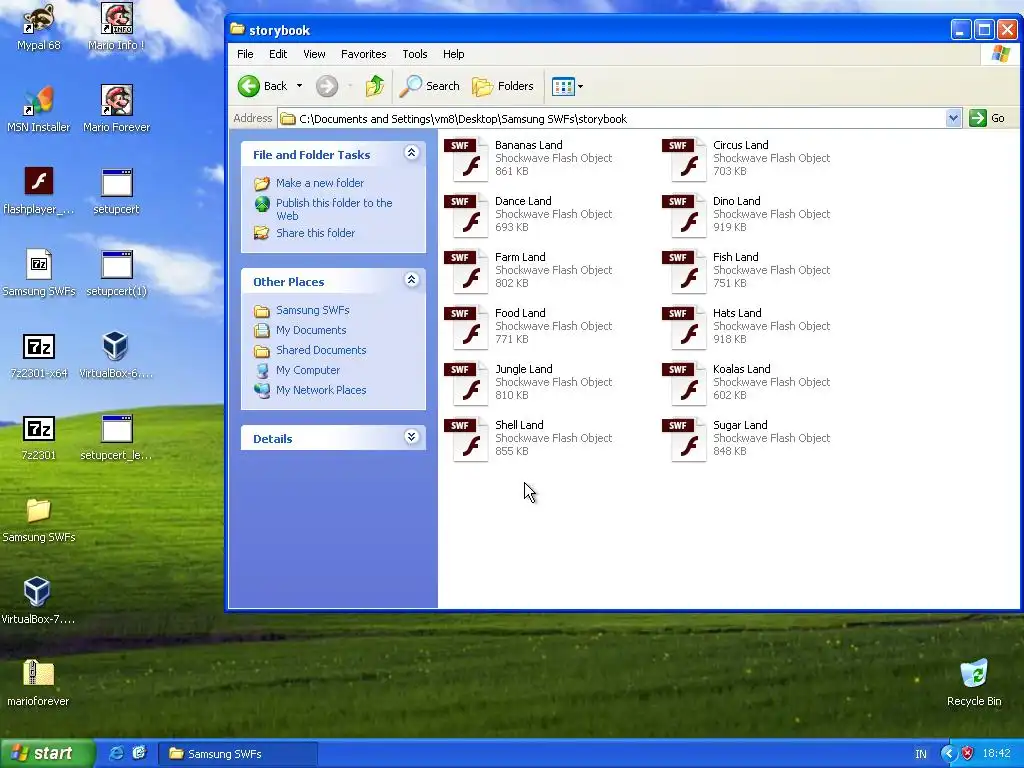Go to Samsung SWFs in Other Places

[x=312, y=310]
